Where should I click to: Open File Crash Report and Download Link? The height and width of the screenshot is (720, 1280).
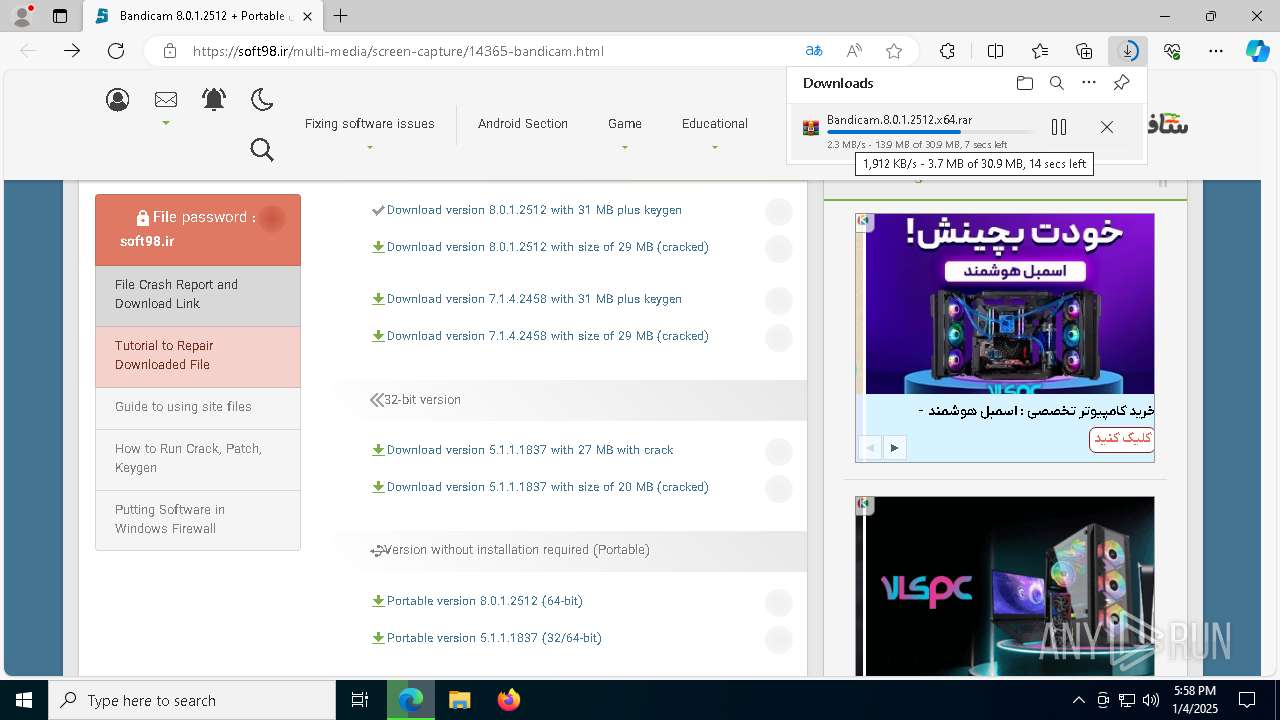(x=198, y=295)
